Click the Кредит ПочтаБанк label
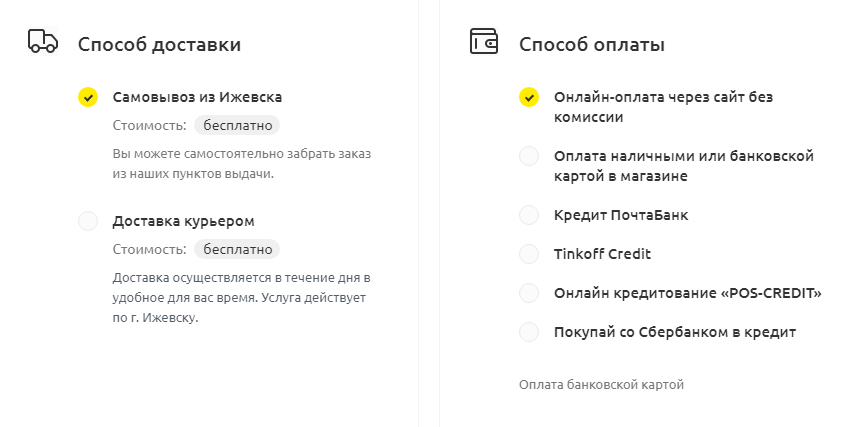858x427 pixels. [621, 215]
